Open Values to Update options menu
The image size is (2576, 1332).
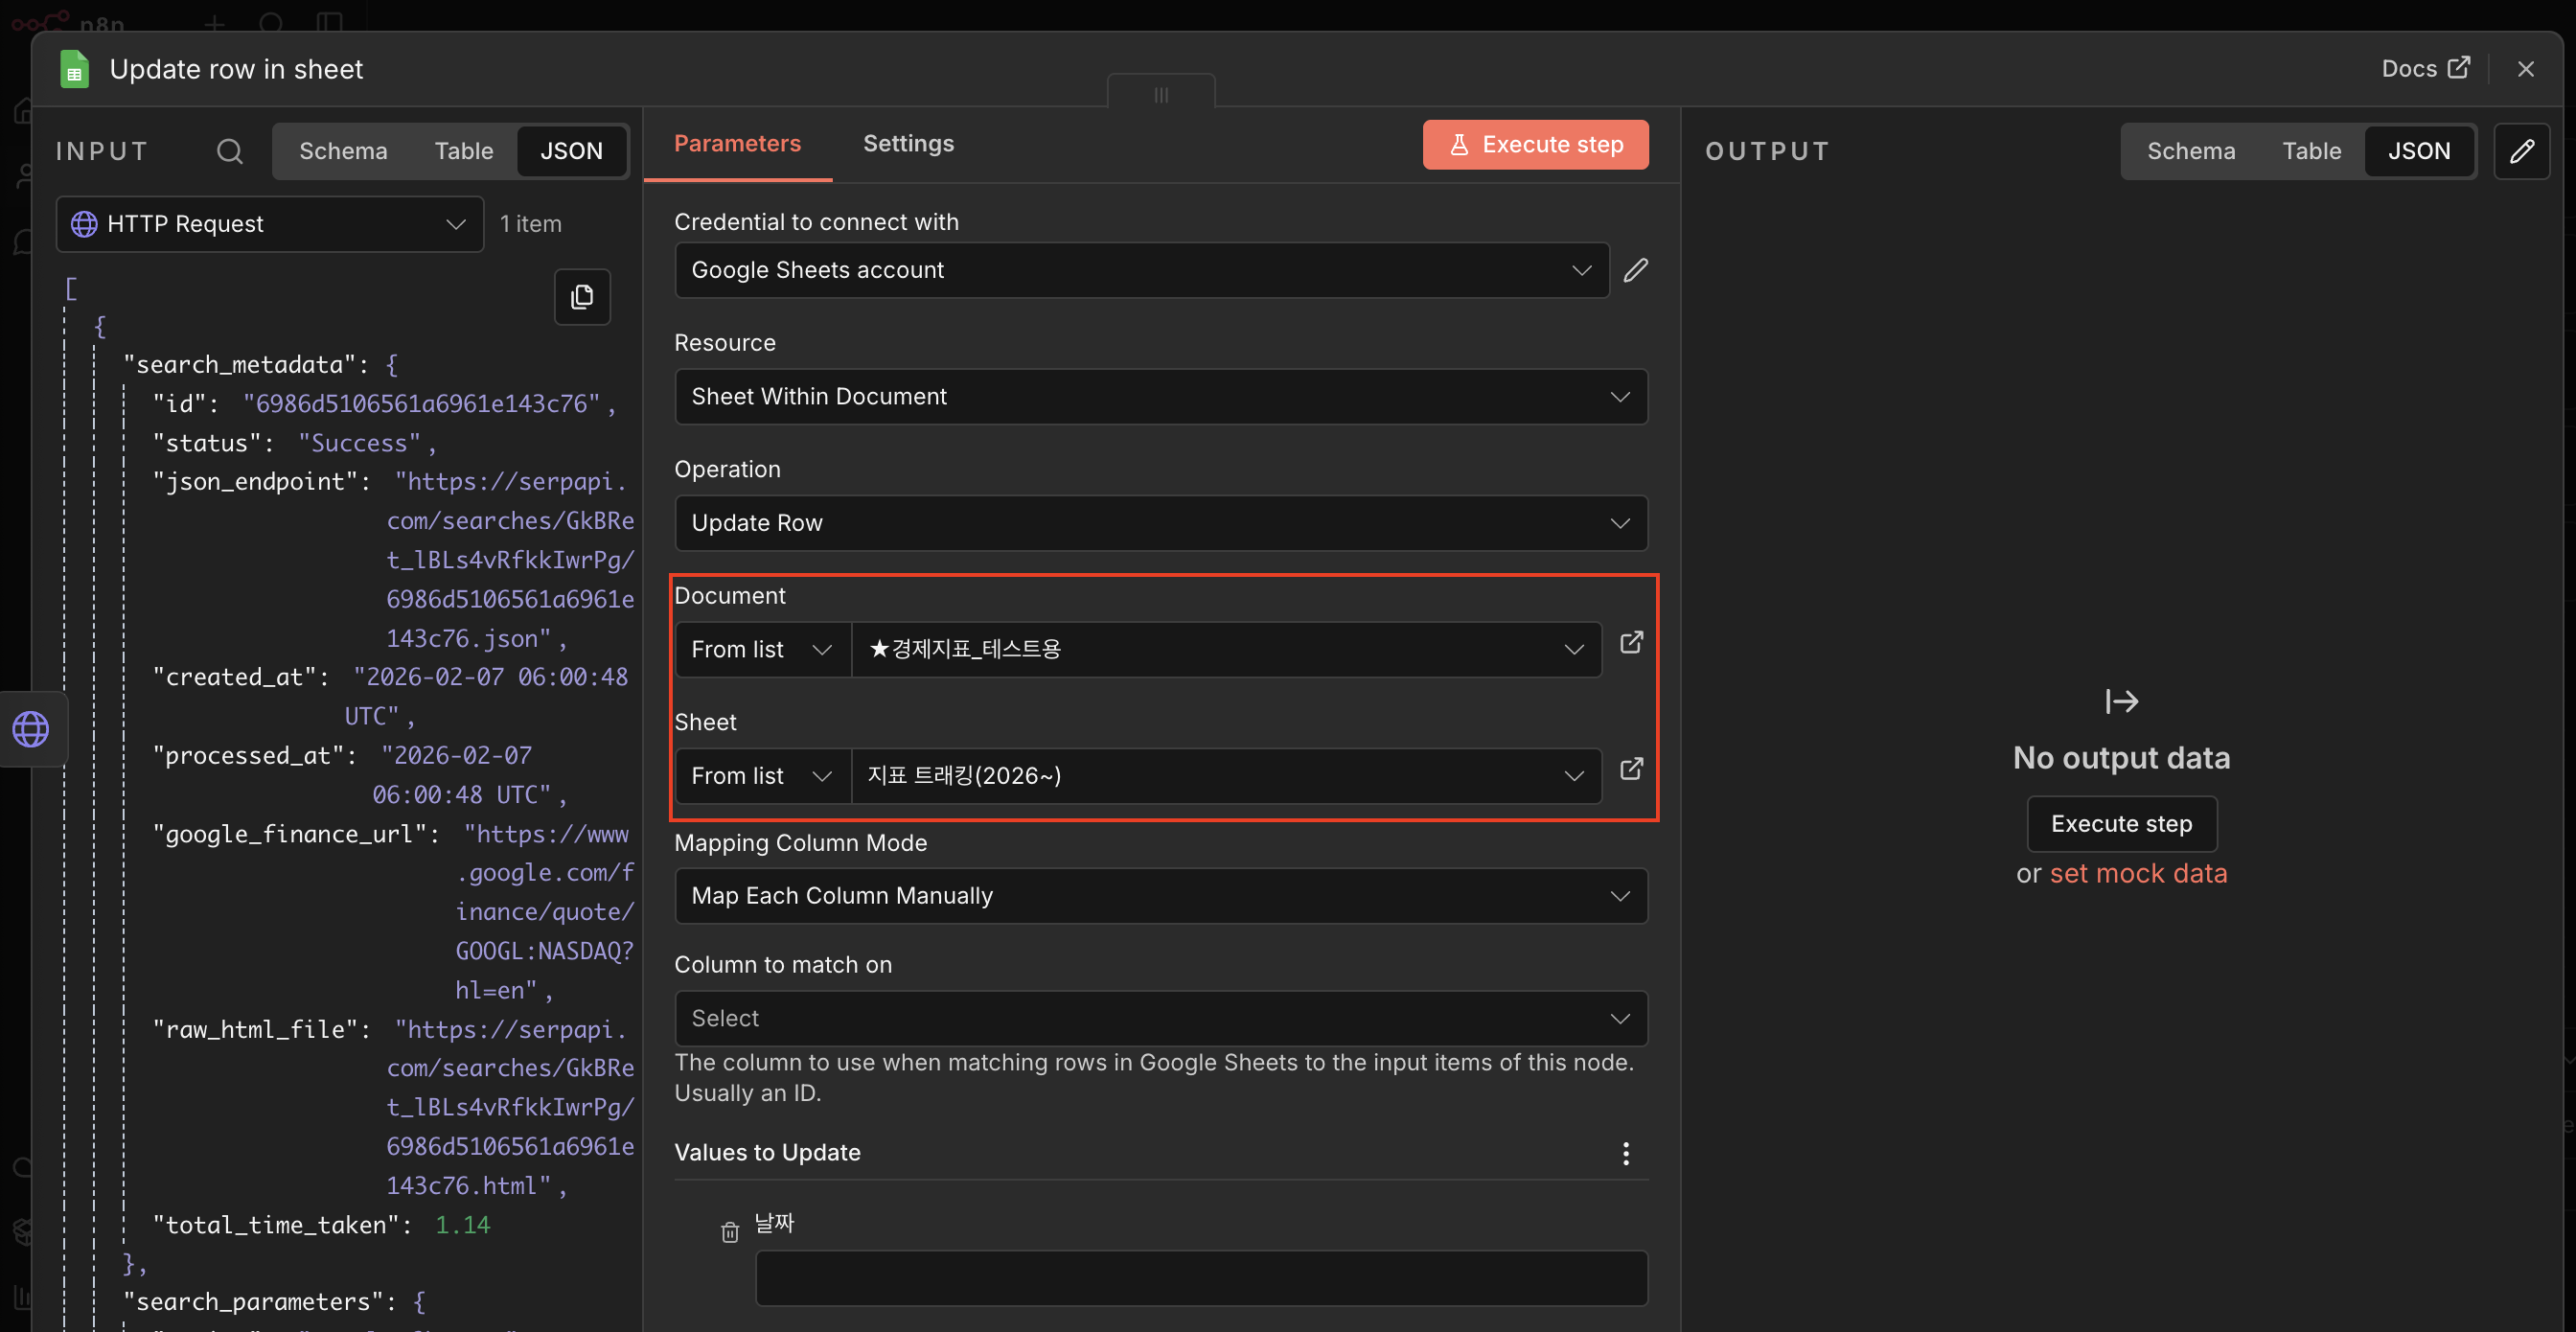[x=1625, y=1153]
